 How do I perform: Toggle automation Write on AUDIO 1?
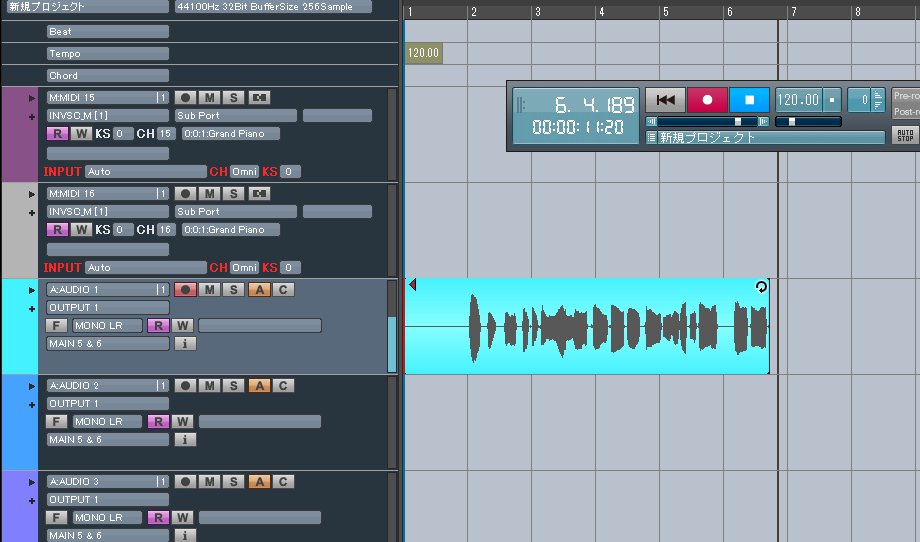click(182, 326)
